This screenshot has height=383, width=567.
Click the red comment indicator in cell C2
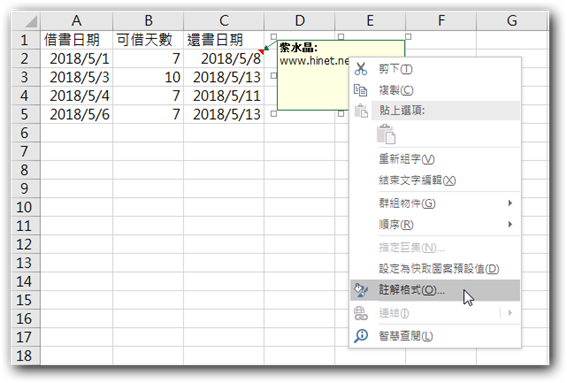261,52
